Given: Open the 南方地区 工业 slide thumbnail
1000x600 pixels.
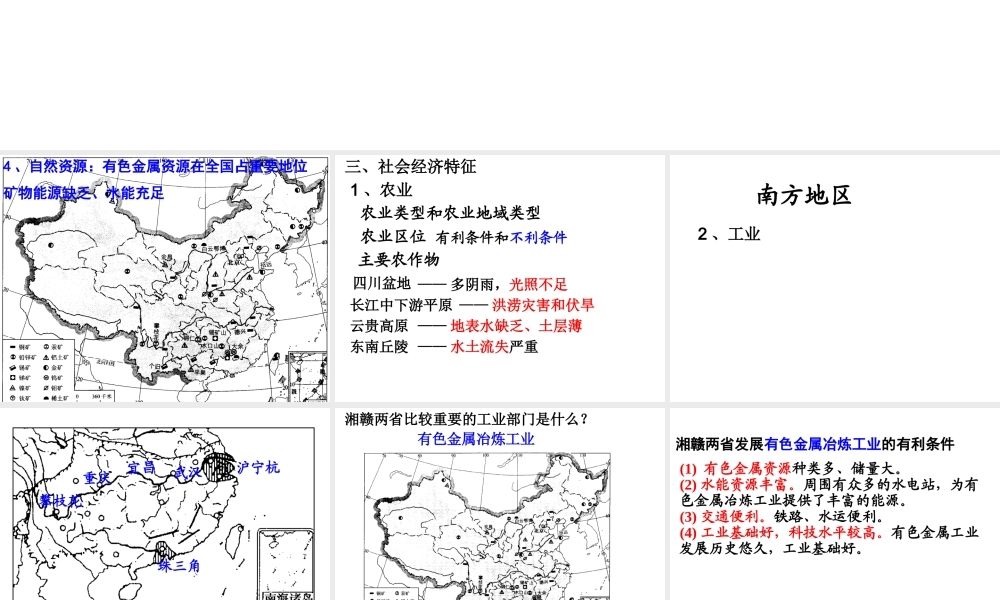Looking at the screenshot, I should (835, 279).
